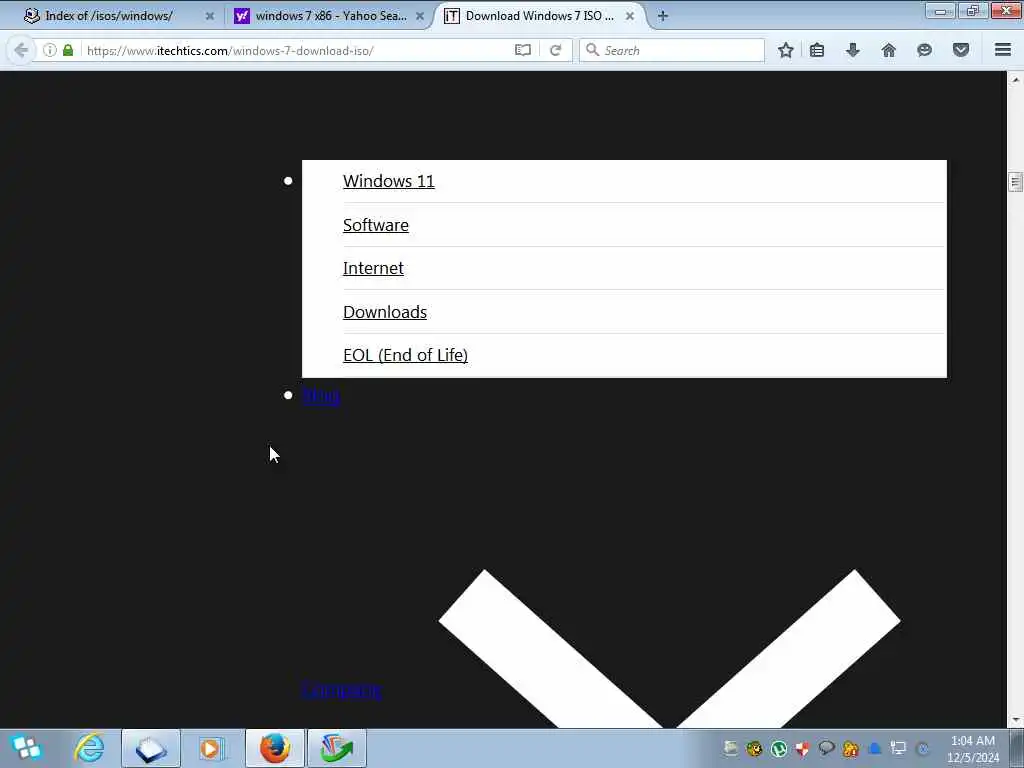The image size is (1024, 768).
Task: Click the blue bell tray icon
Action: (x=875, y=748)
